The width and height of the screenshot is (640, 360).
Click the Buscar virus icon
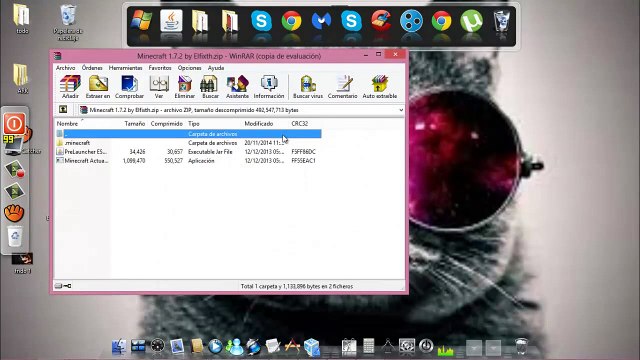(x=308, y=86)
